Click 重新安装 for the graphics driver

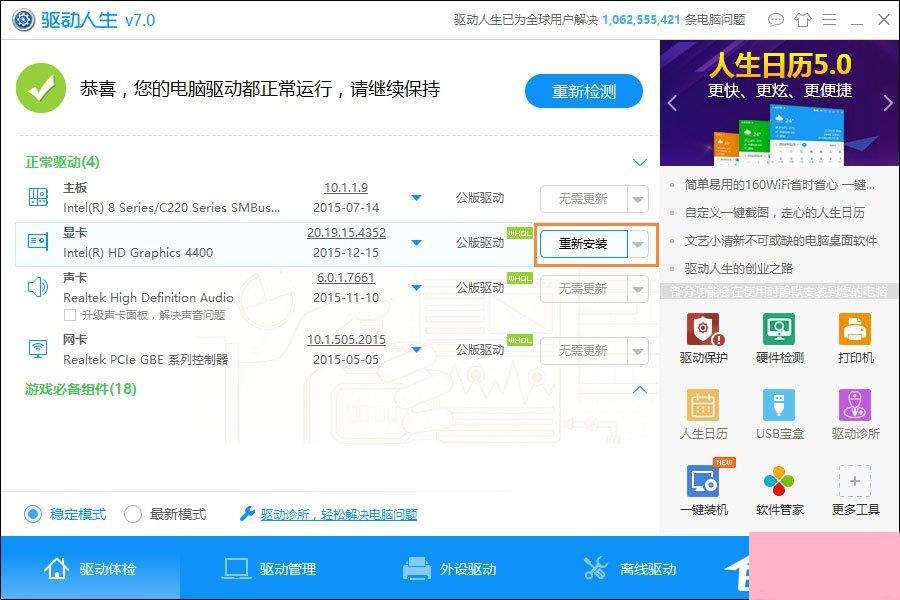point(583,244)
